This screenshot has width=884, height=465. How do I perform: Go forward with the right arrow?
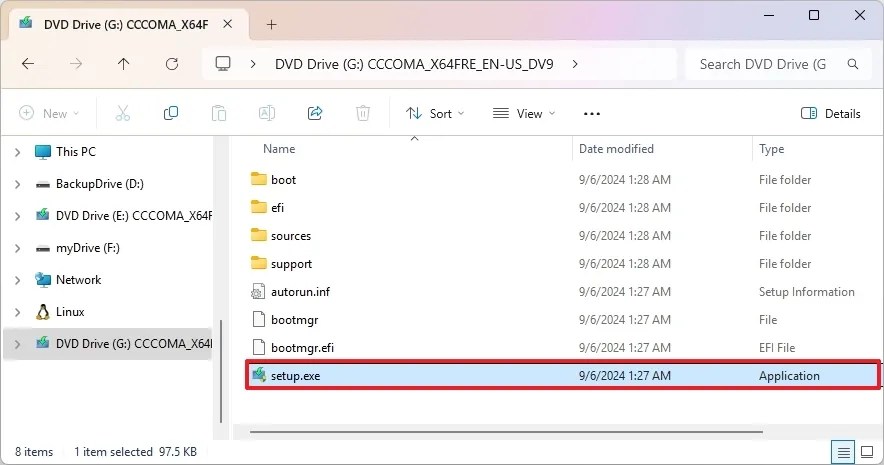pos(76,64)
